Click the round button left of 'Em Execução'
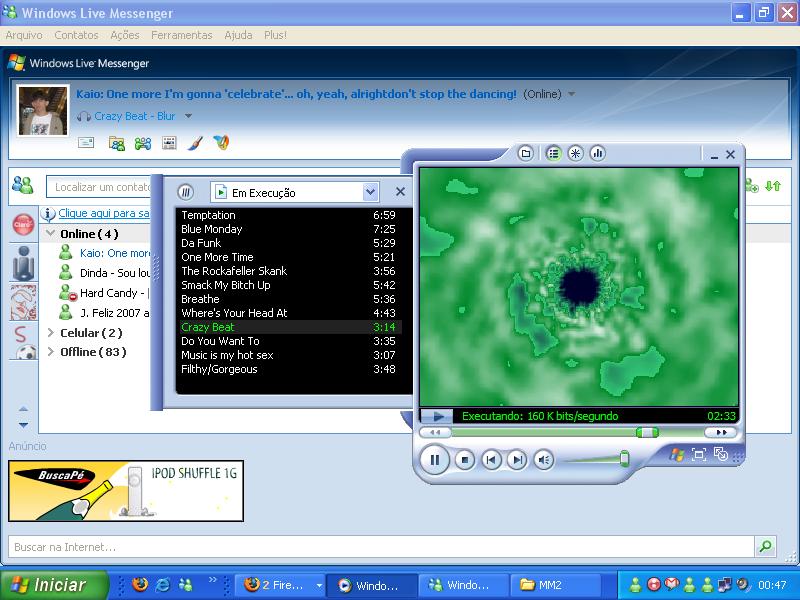This screenshot has width=800, height=600. [186, 192]
